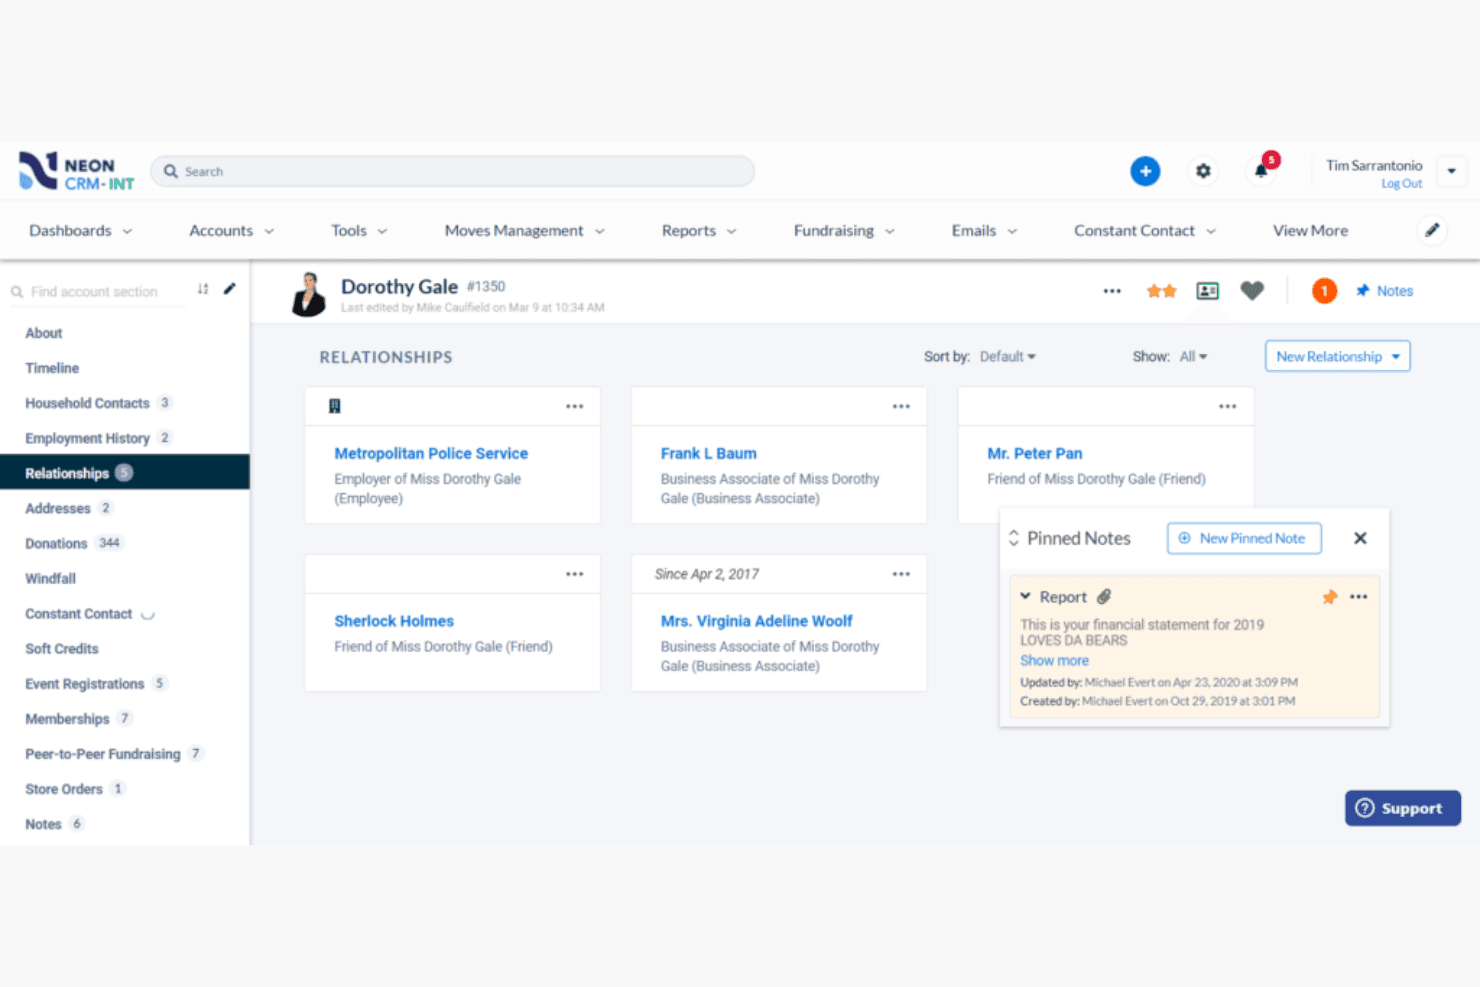
Task: Click the two gold stars rating icon
Action: click(x=1161, y=291)
